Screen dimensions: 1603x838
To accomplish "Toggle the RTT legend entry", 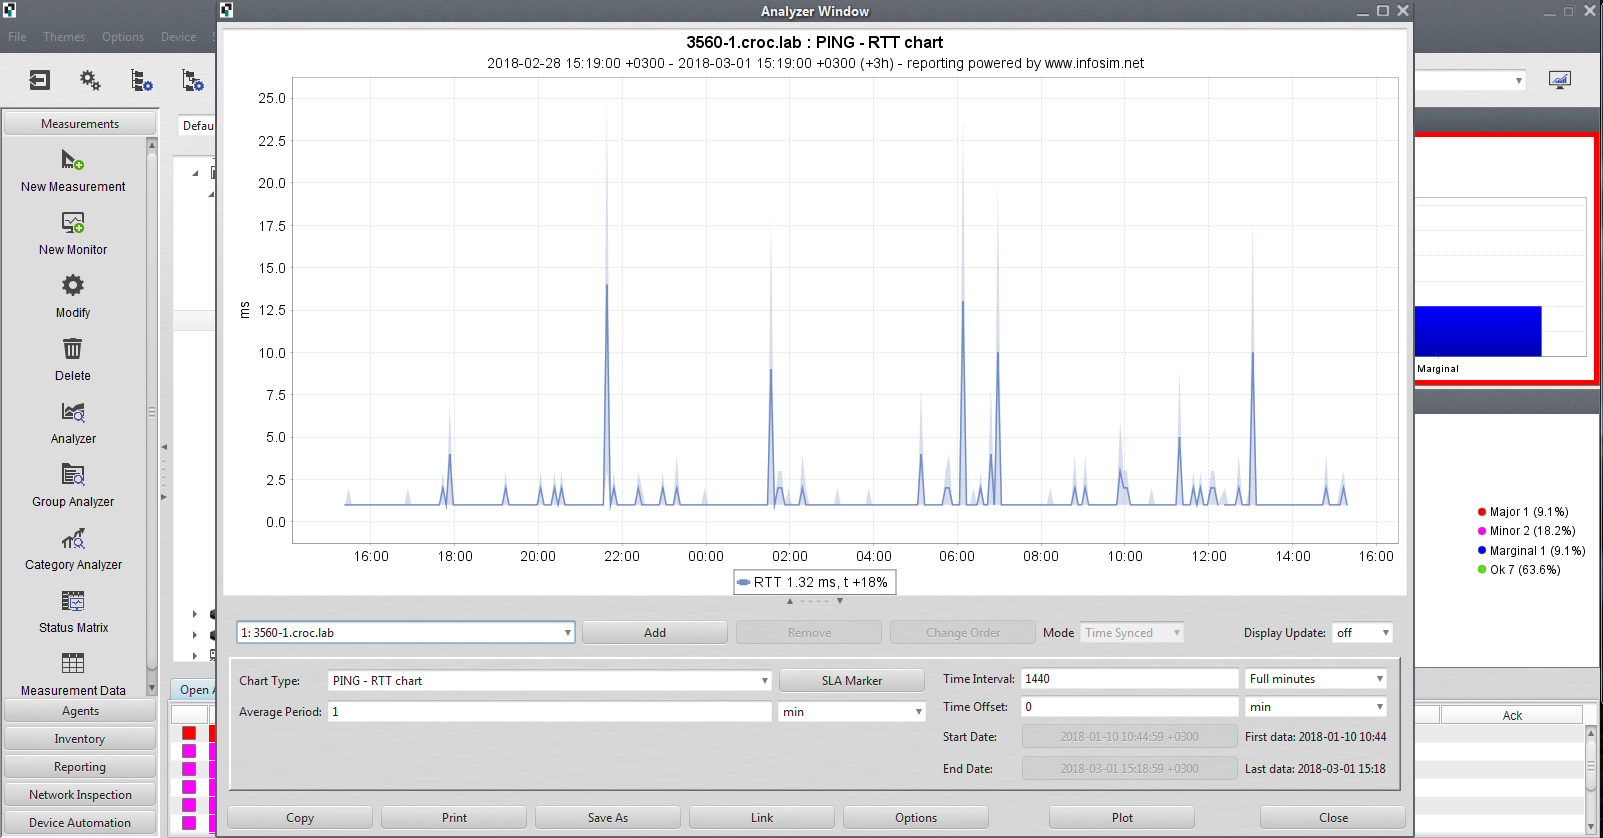I will (x=814, y=582).
